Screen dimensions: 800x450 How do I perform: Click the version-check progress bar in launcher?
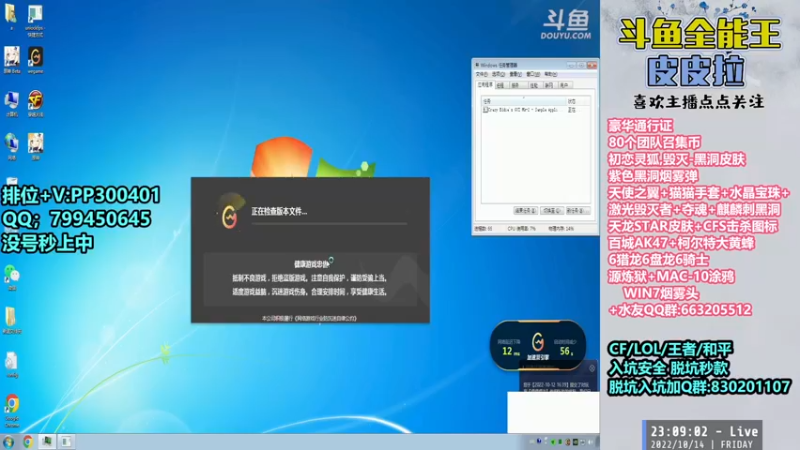click(329, 223)
